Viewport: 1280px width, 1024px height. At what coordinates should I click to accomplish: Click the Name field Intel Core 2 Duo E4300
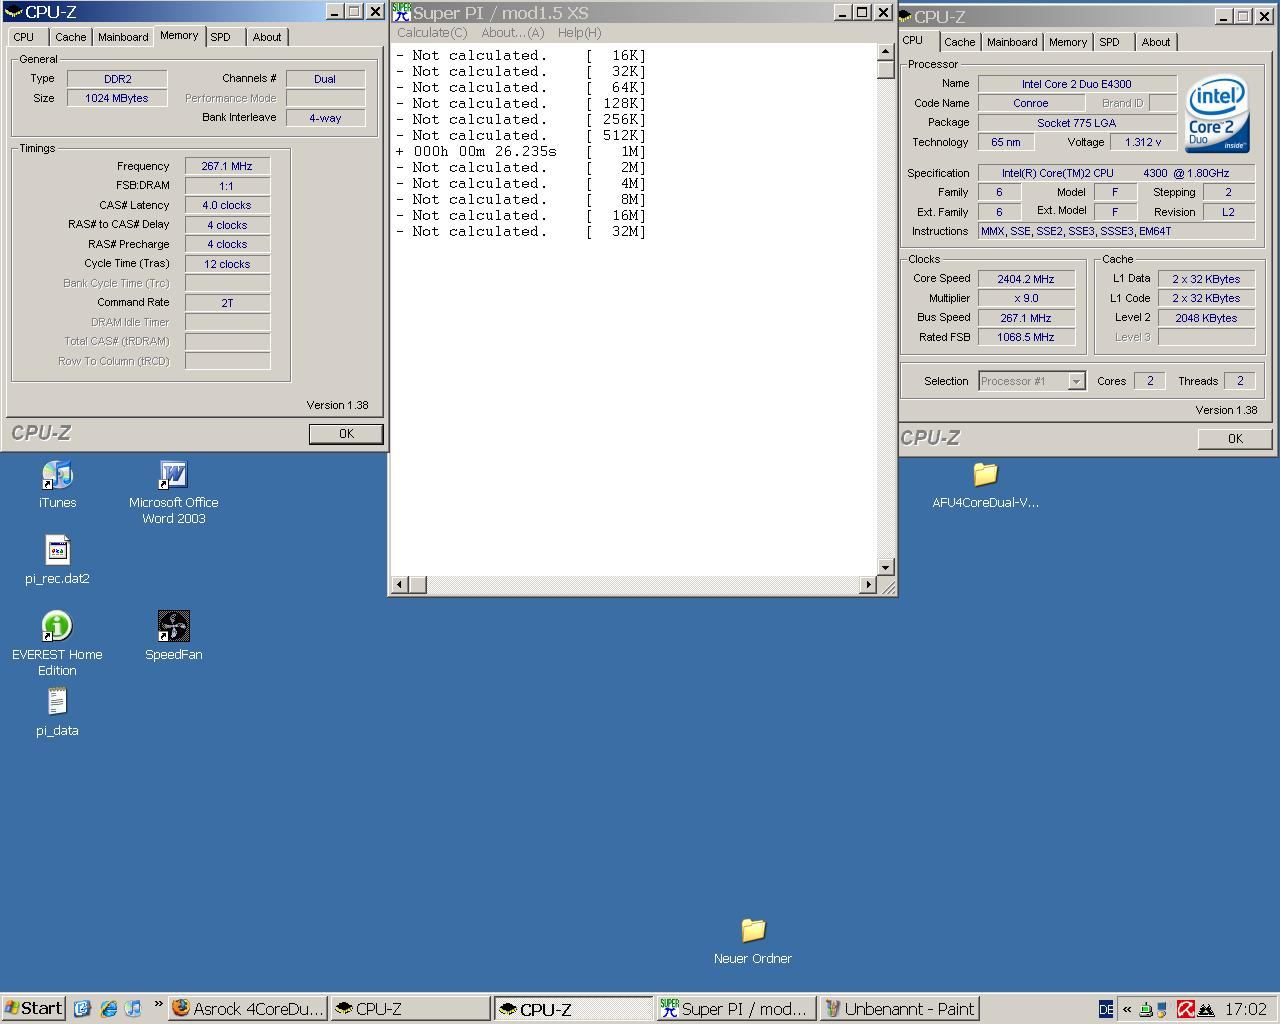[x=1077, y=84]
